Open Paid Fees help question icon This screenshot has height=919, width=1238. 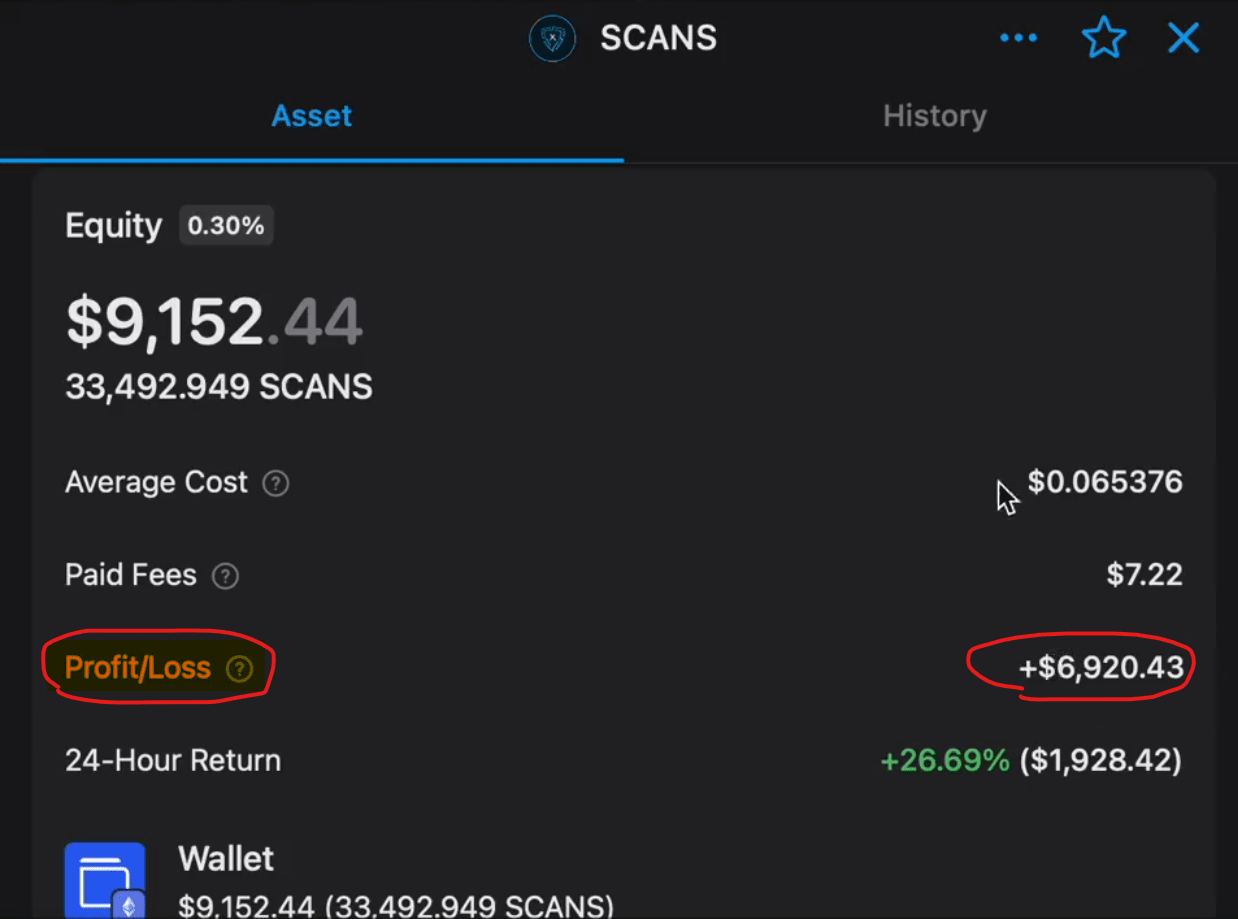[x=226, y=576]
